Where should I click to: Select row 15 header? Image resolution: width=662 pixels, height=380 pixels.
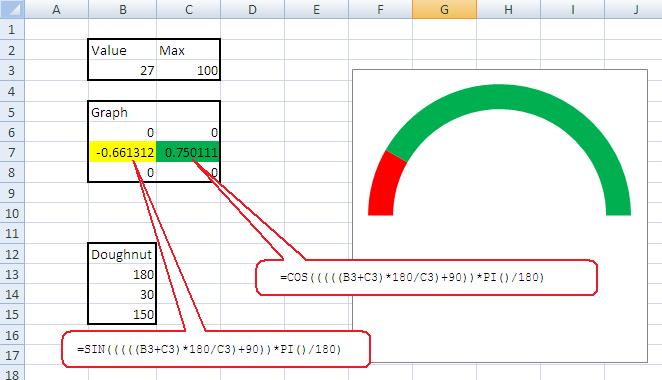(12, 315)
